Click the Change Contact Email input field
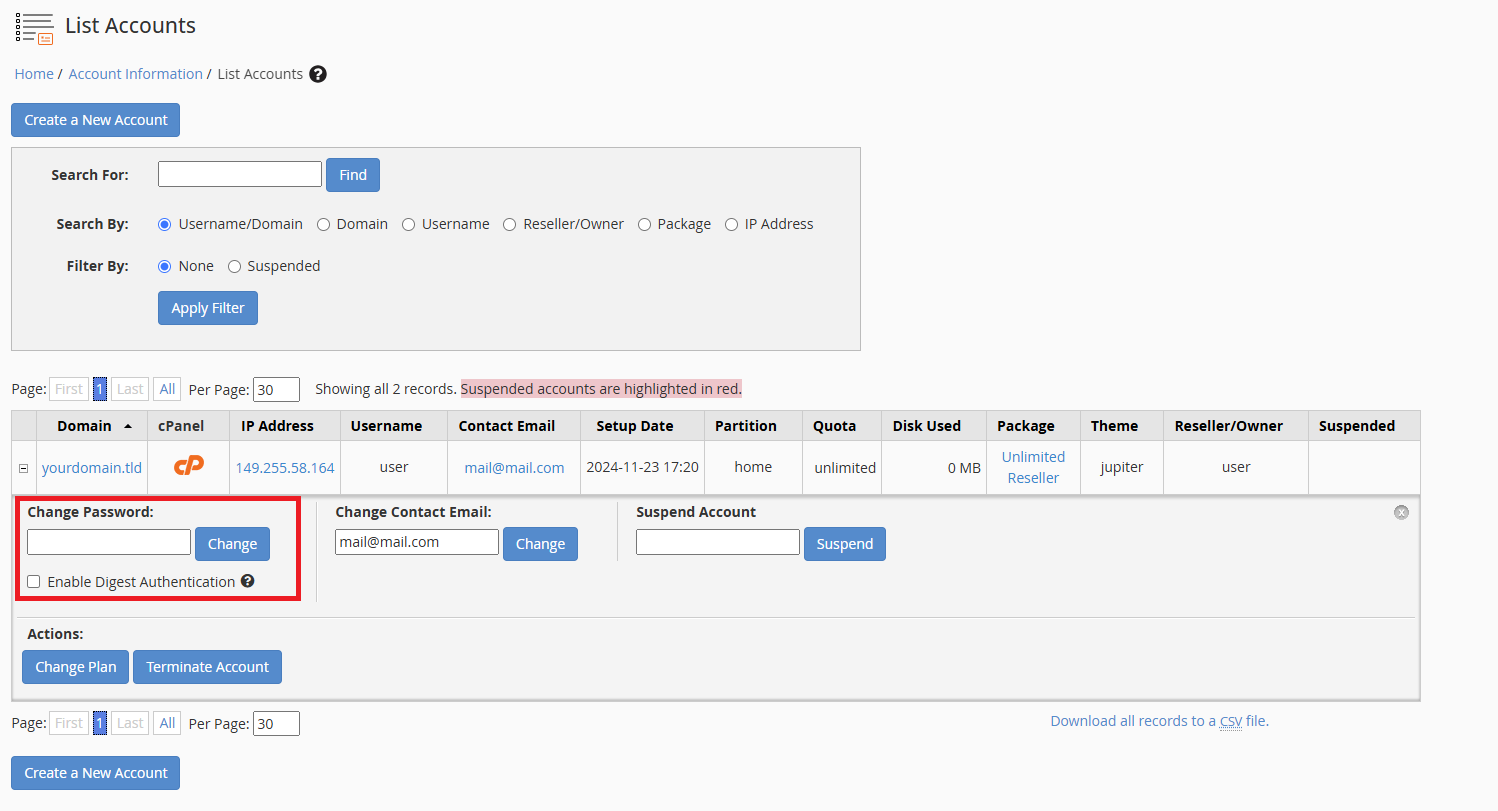The width and height of the screenshot is (1498, 811). tap(417, 542)
